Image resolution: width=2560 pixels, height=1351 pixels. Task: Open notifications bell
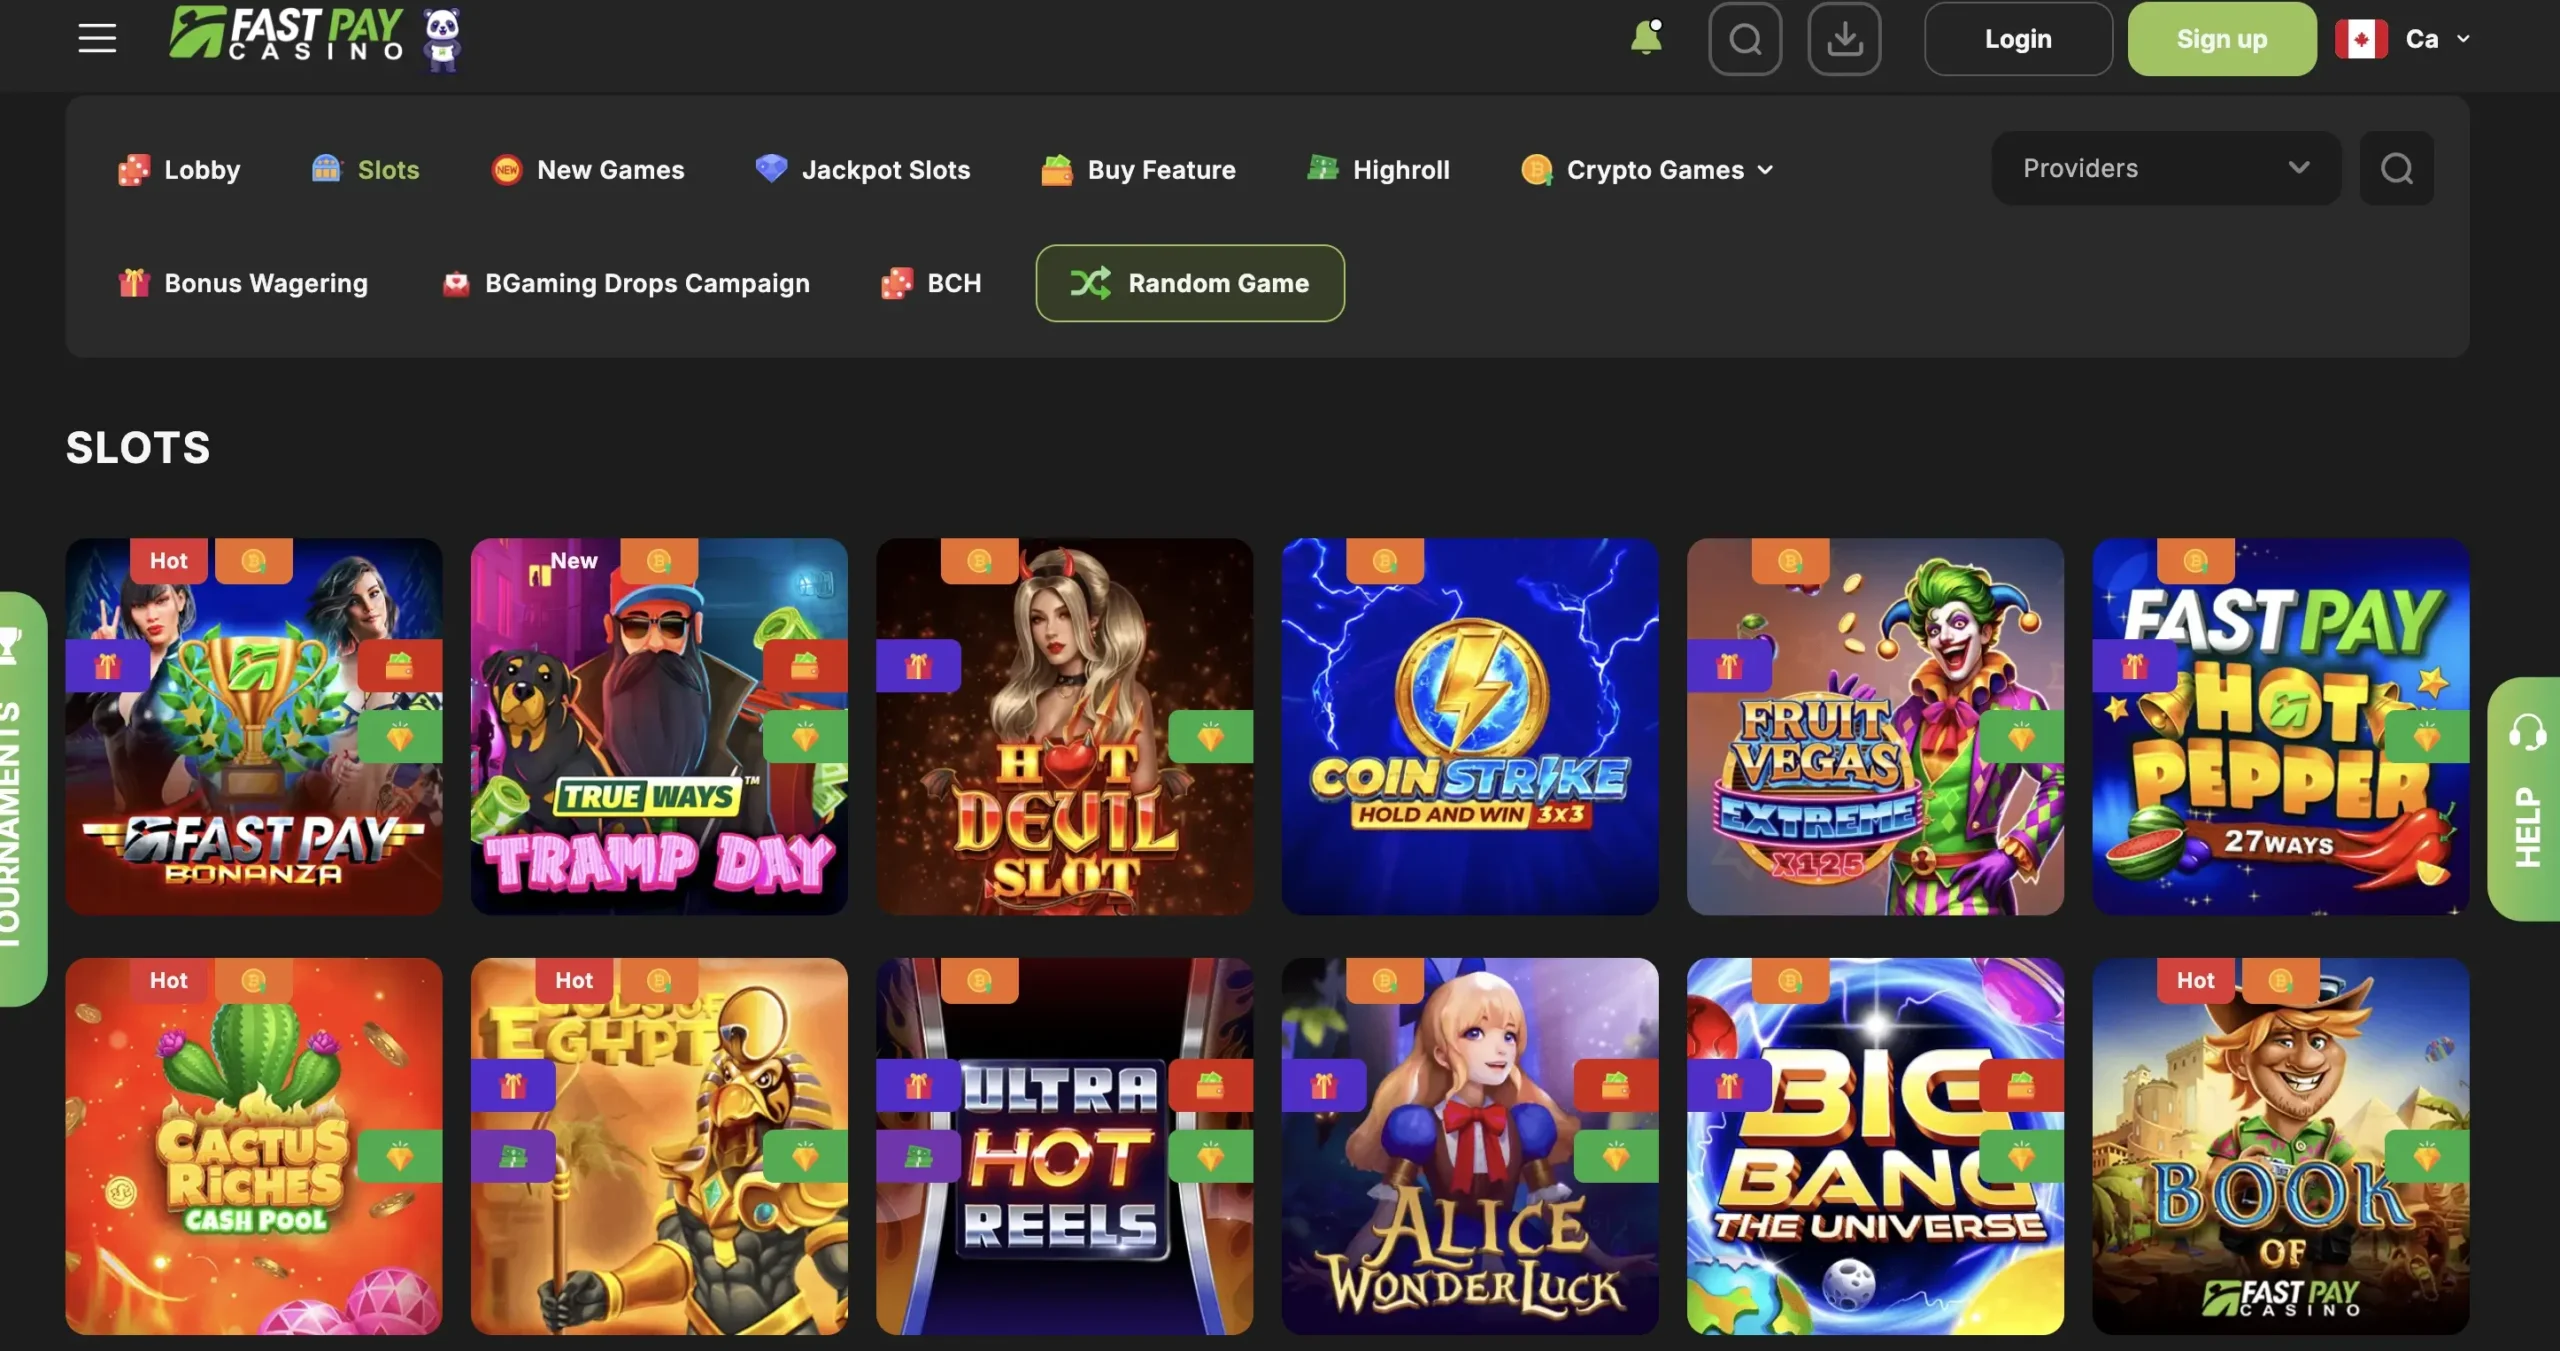1646,38
